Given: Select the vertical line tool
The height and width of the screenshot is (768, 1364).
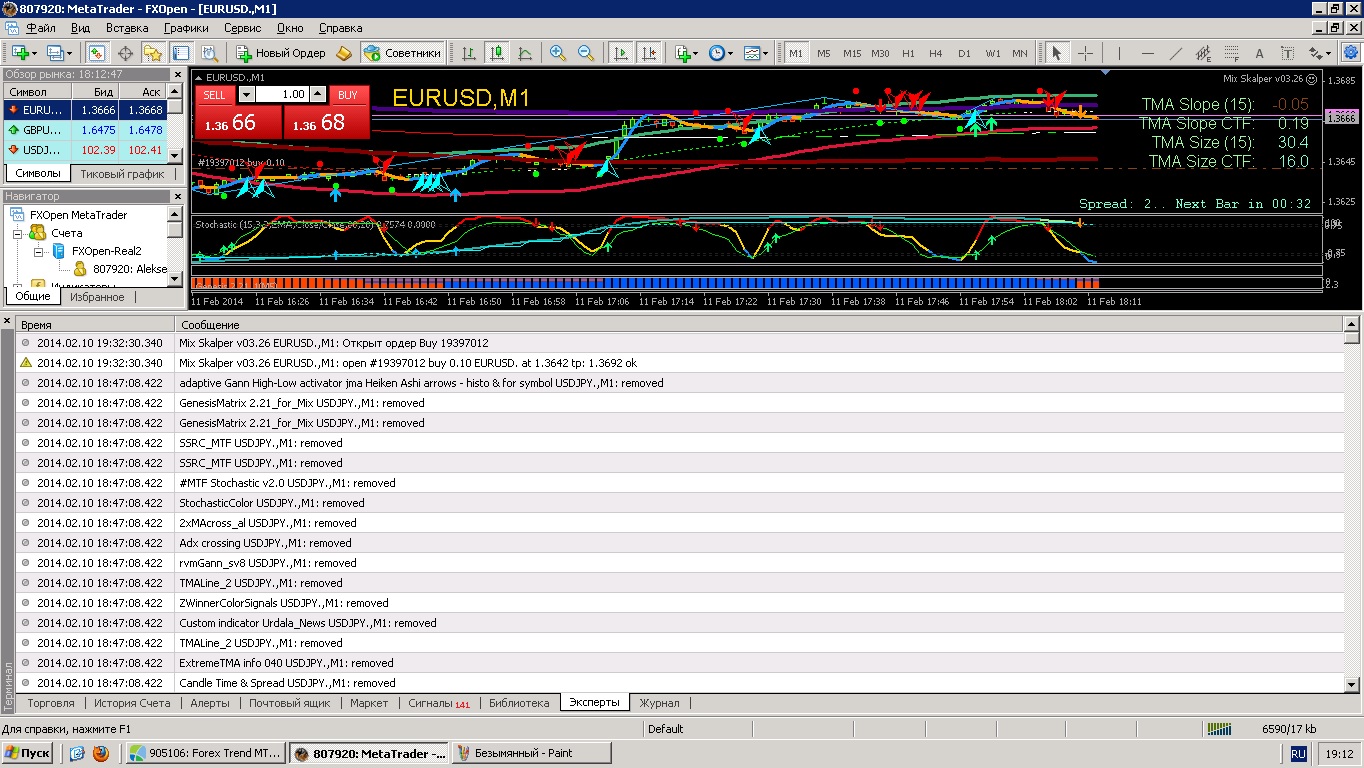Looking at the screenshot, I should [1120, 53].
